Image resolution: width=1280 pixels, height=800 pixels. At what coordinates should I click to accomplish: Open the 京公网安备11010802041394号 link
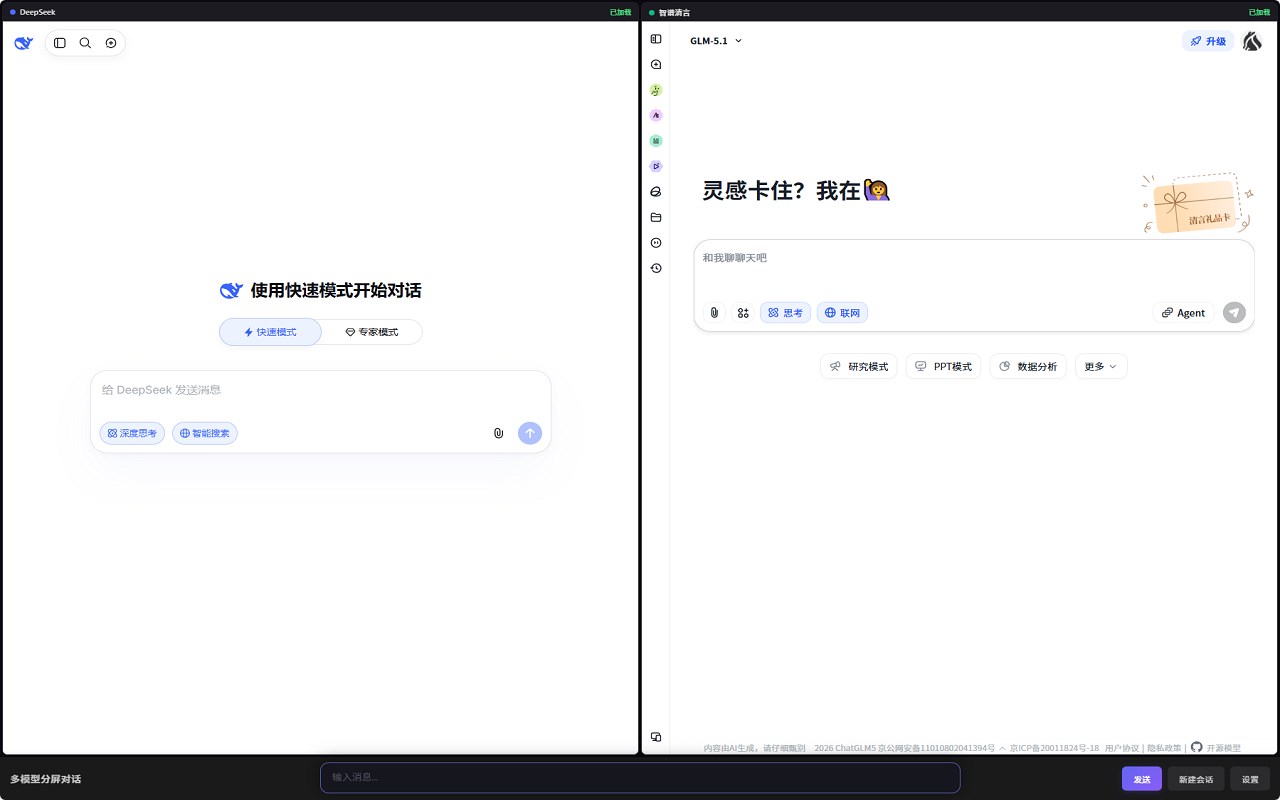tap(937, 748)
